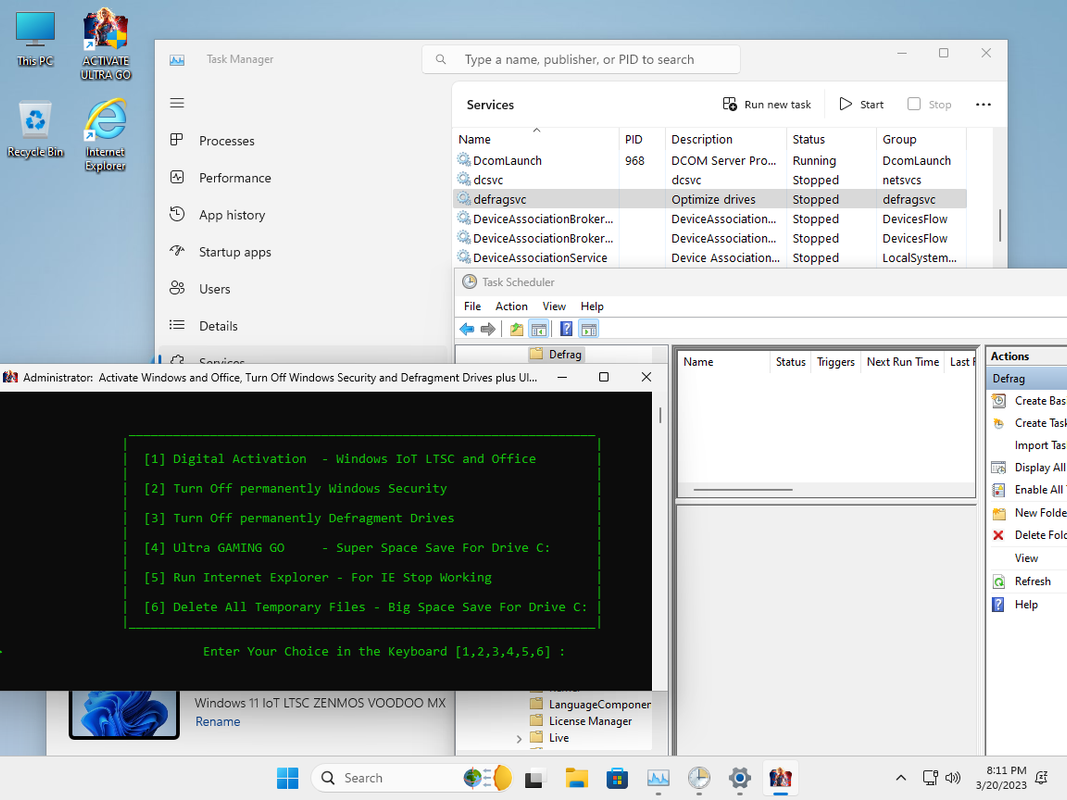Click the Task Manager search field
The image size is (1067, 800).
click(x=581, y=59)
